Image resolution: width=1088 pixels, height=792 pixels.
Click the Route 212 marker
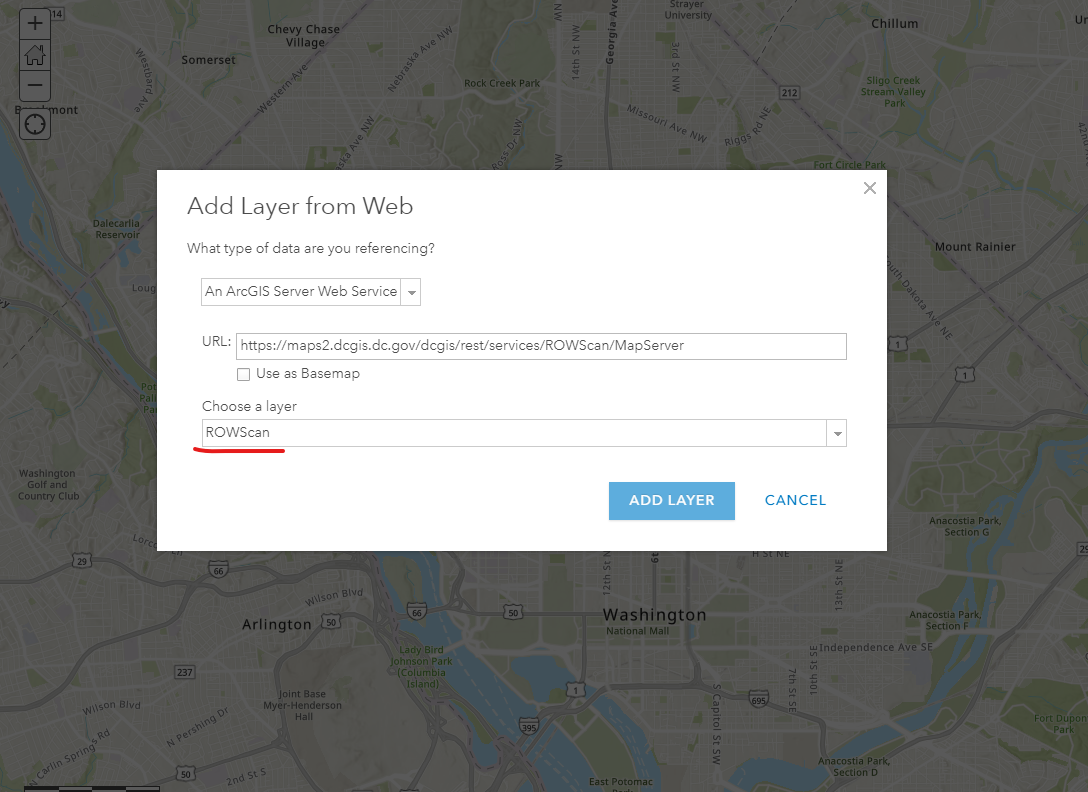pyautogui.click(x=789, y=92)
